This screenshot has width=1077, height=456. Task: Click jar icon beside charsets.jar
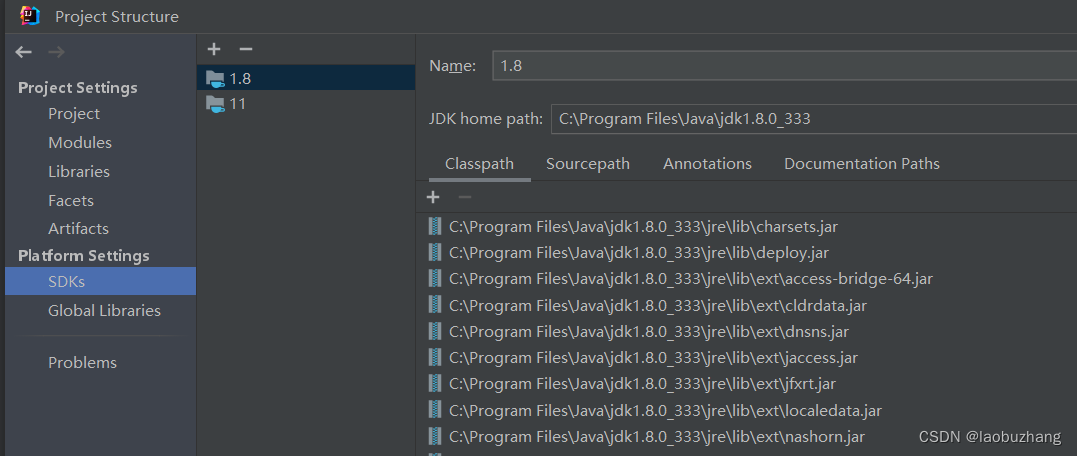[435, 226]
